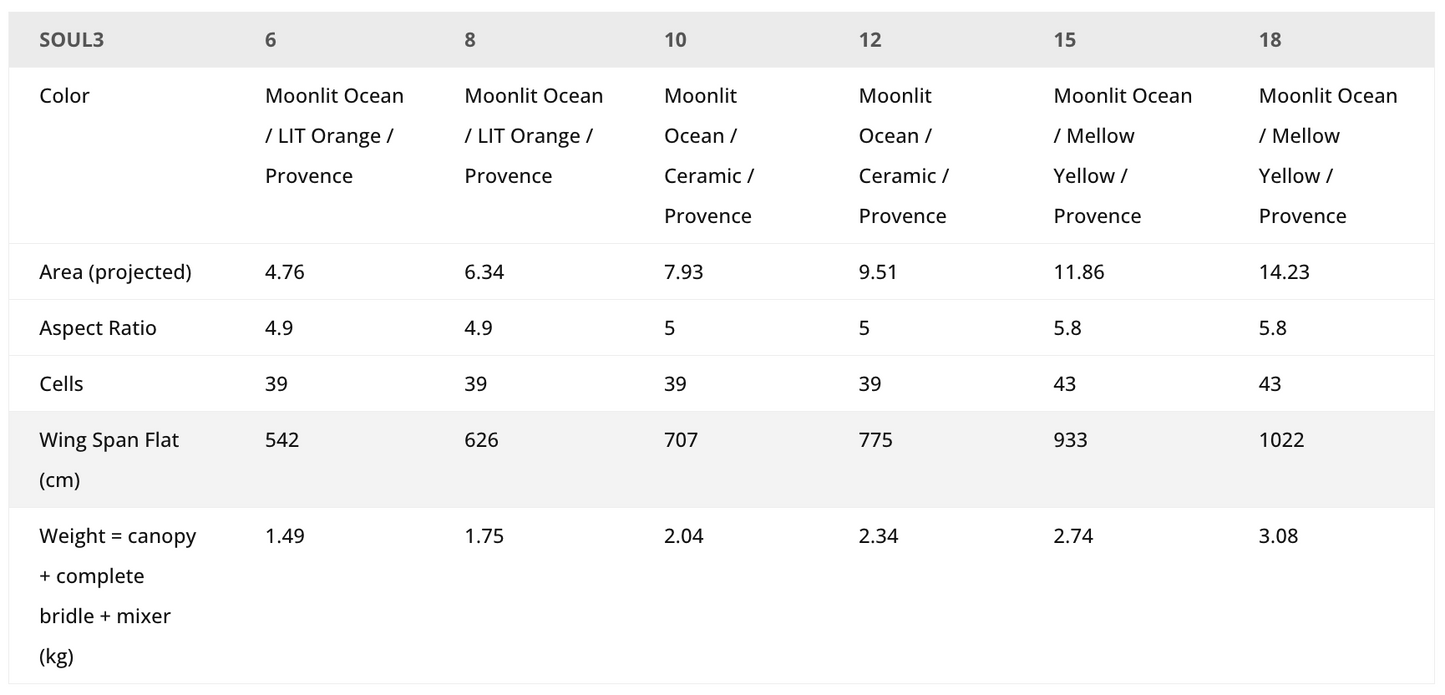Select the wing span value 542
This screenshot has height=695, width=1445.
pos(282,440)
